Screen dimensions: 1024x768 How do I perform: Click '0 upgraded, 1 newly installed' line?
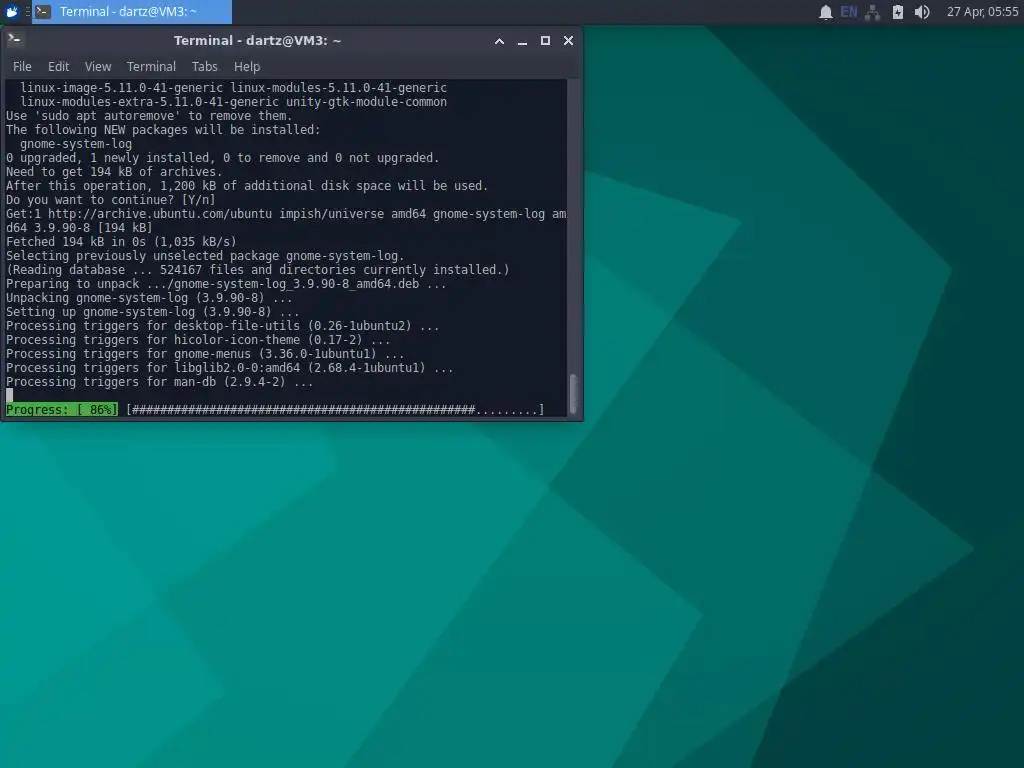click(x=223, y=158)
